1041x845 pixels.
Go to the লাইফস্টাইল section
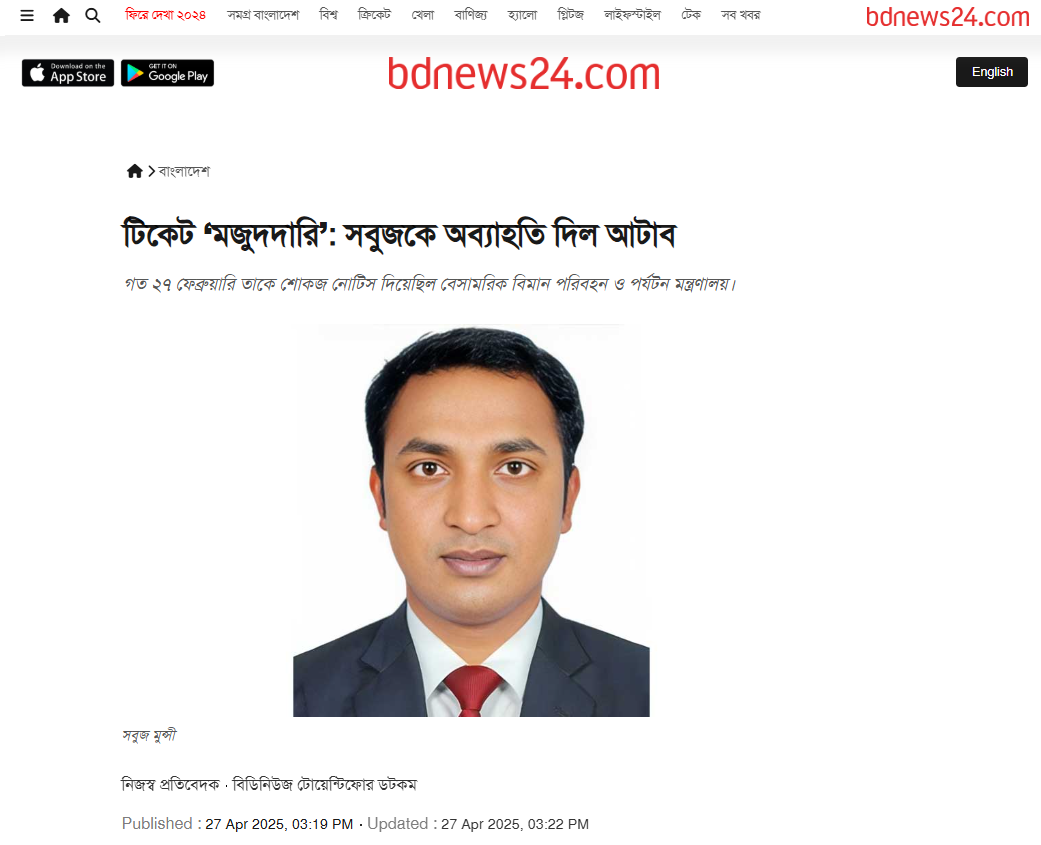click(x=632, y=15)
